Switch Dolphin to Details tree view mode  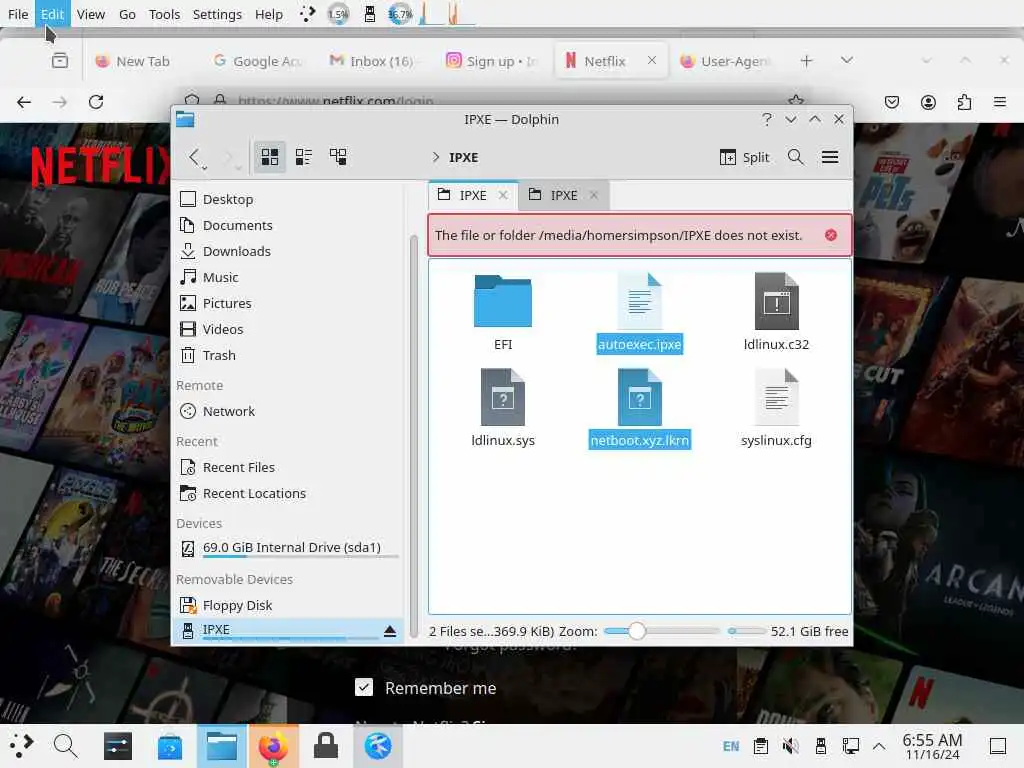point(338,157)
